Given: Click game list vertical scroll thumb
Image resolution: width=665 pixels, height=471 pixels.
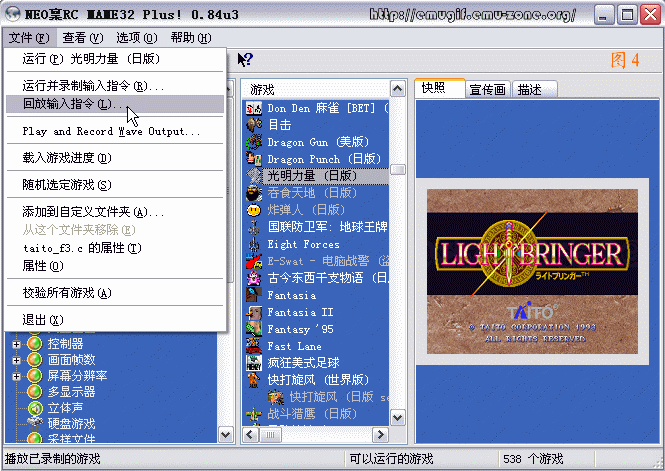Looking at the screenshot, I should (397, 170).
